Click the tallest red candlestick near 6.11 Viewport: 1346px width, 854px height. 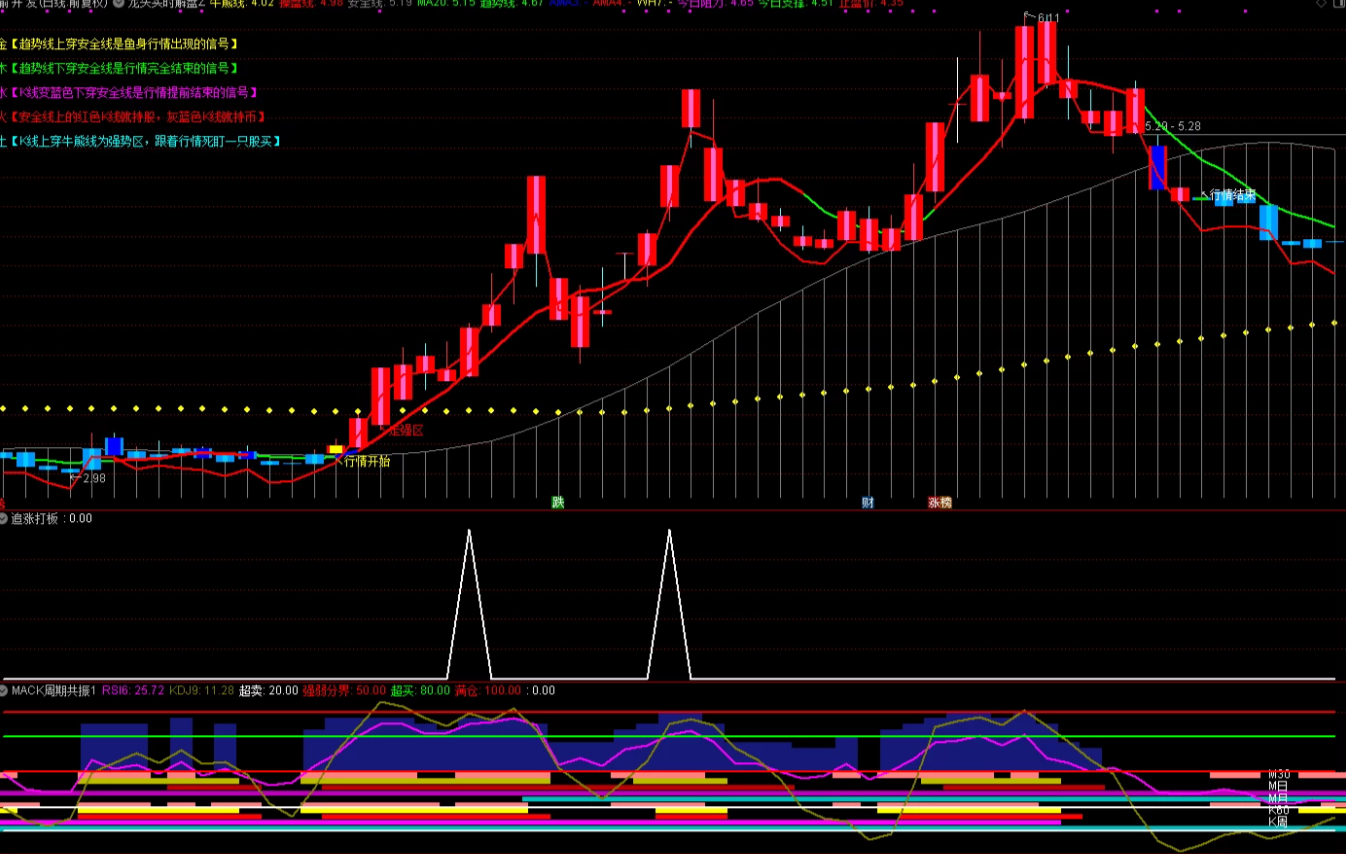[x=1024, y=71]
